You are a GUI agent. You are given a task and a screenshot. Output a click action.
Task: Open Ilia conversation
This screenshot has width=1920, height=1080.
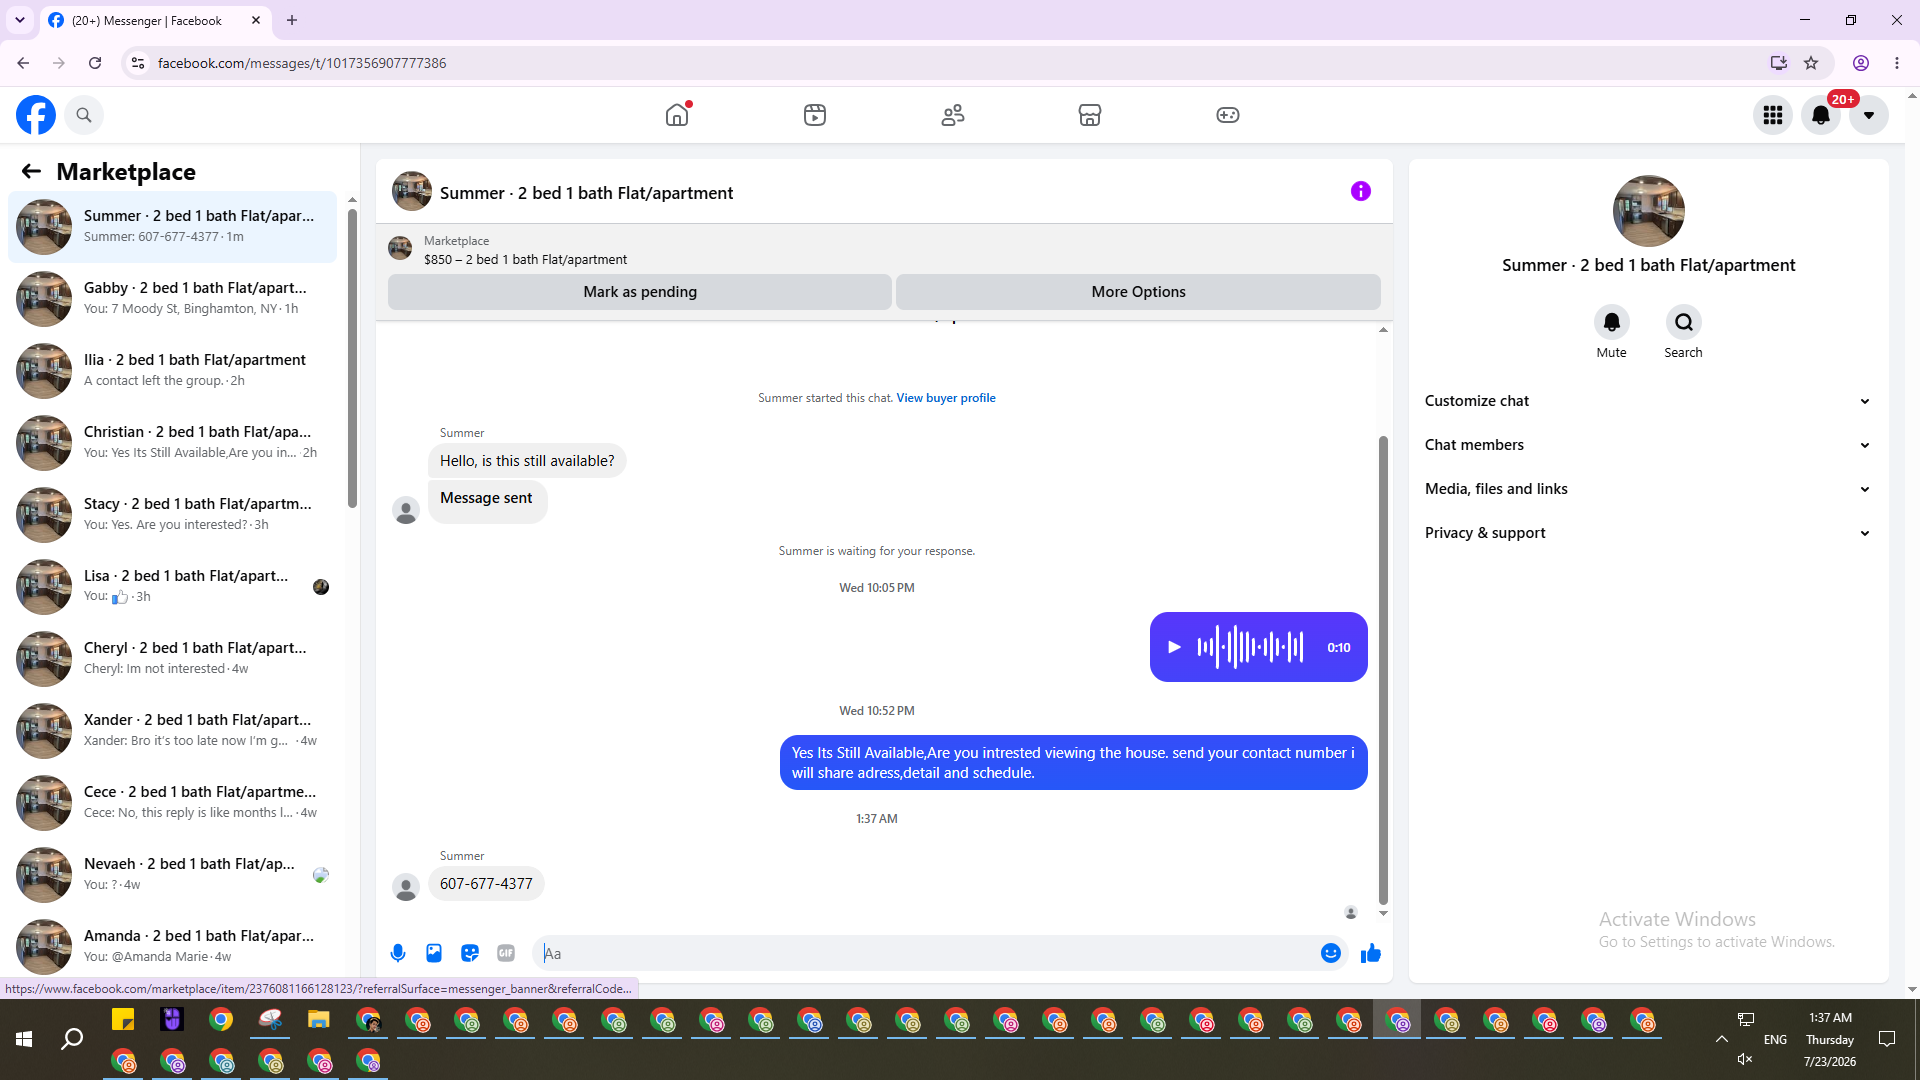coord(173,371)
